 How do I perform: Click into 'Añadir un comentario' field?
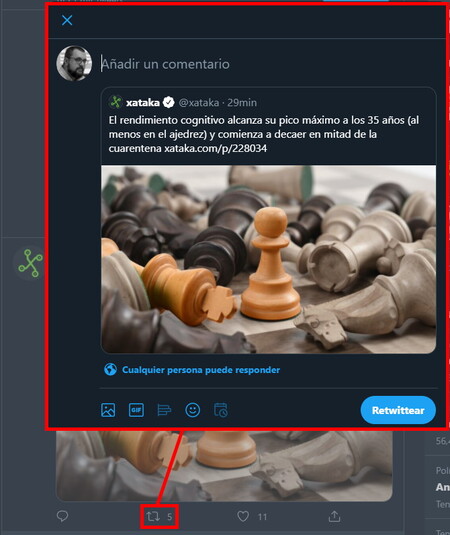point(266,64)
